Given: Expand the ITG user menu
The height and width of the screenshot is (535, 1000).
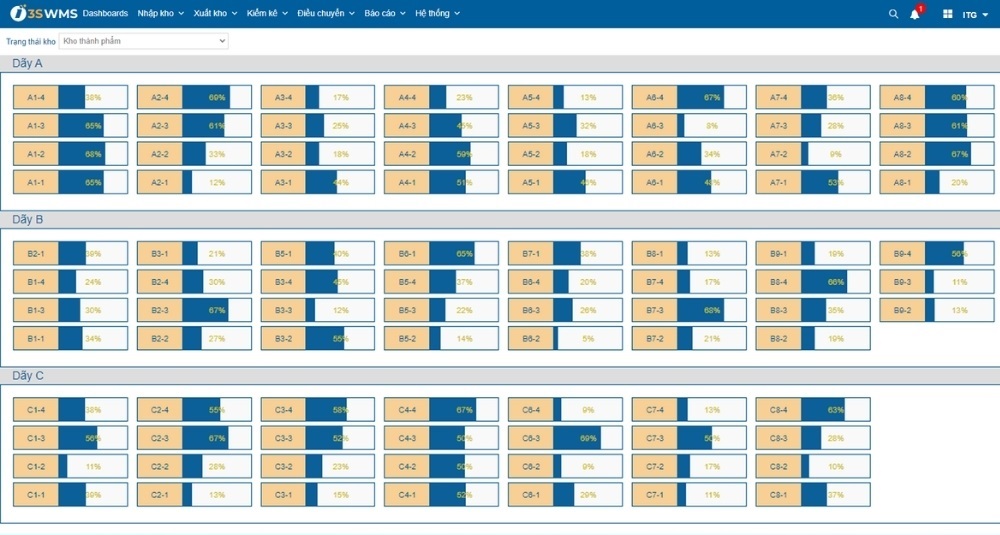Looking at the screenshot, I should (x=975, y=14).
